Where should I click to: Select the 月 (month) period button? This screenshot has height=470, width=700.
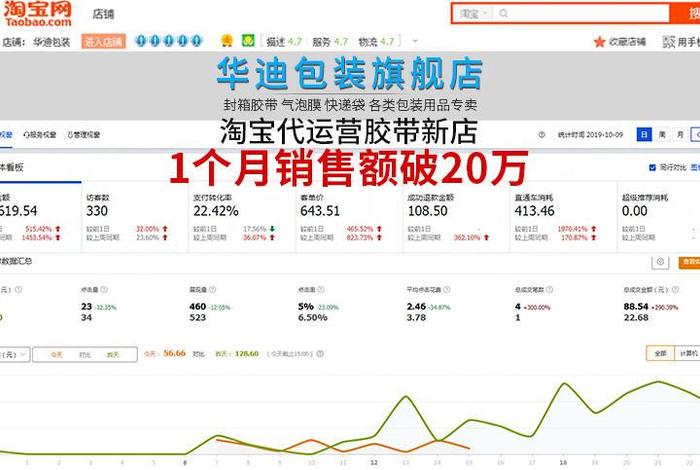point(680,134)
